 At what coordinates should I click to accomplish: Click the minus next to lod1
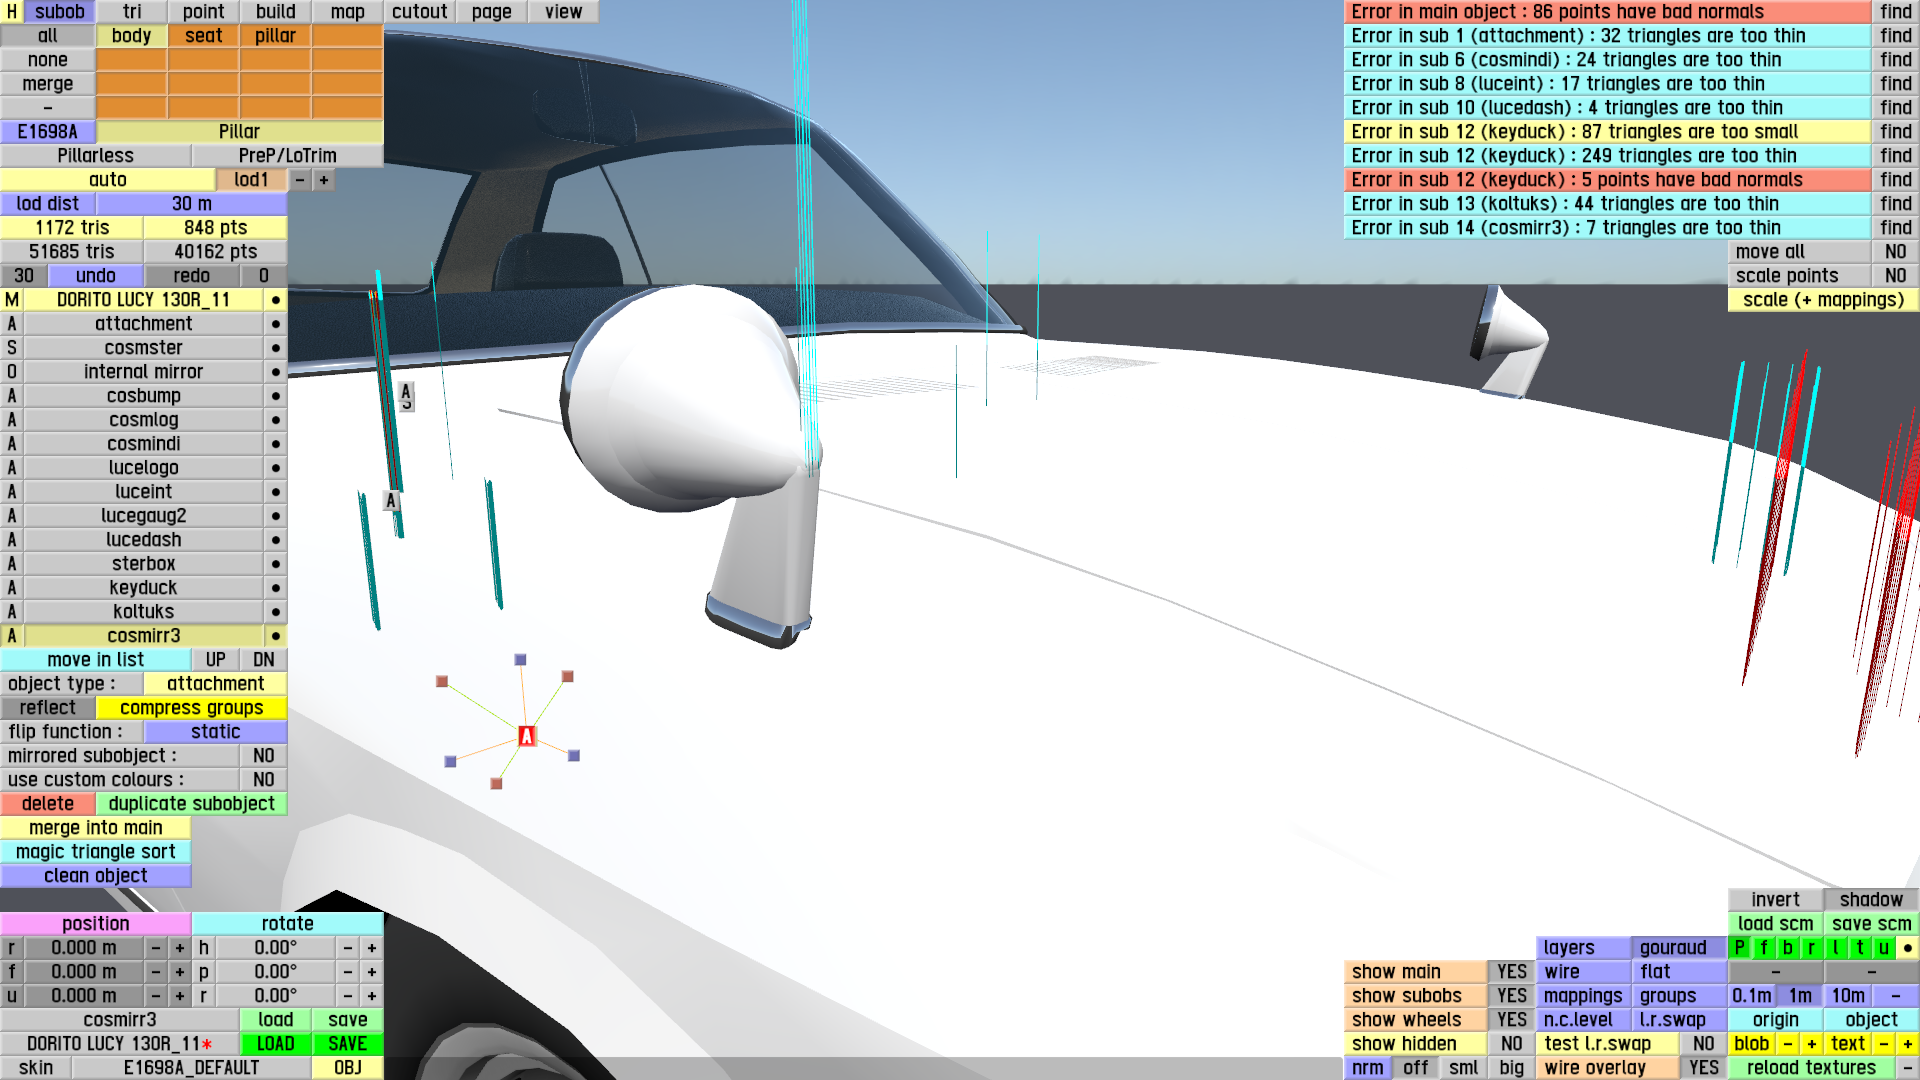[300, 180]
